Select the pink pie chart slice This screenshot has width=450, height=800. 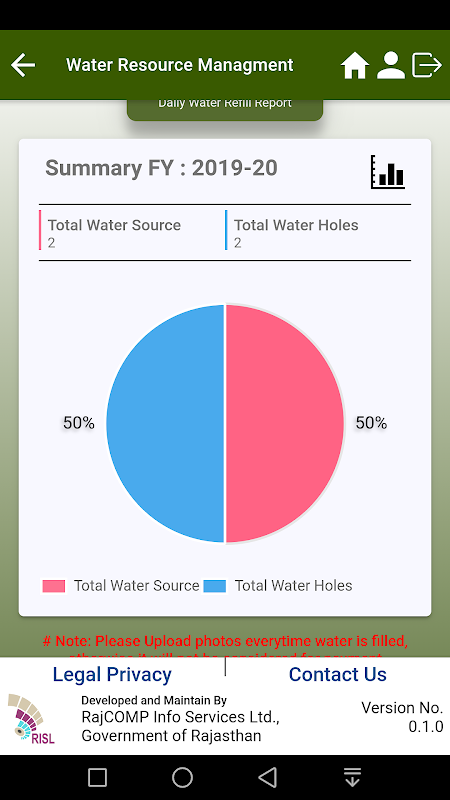click(284, 423)
